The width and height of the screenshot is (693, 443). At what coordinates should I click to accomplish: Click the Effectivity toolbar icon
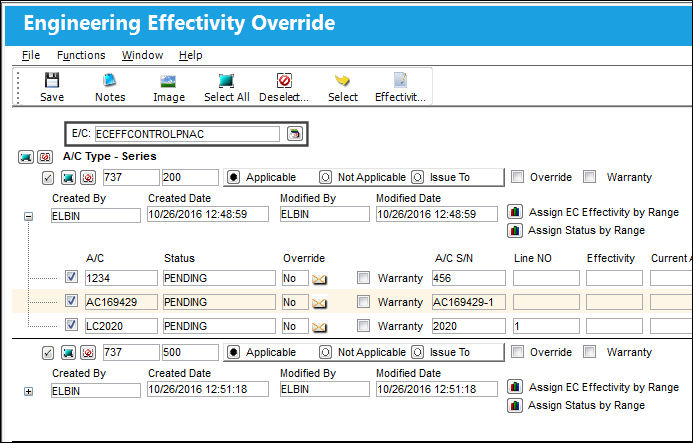click(400, 80)
